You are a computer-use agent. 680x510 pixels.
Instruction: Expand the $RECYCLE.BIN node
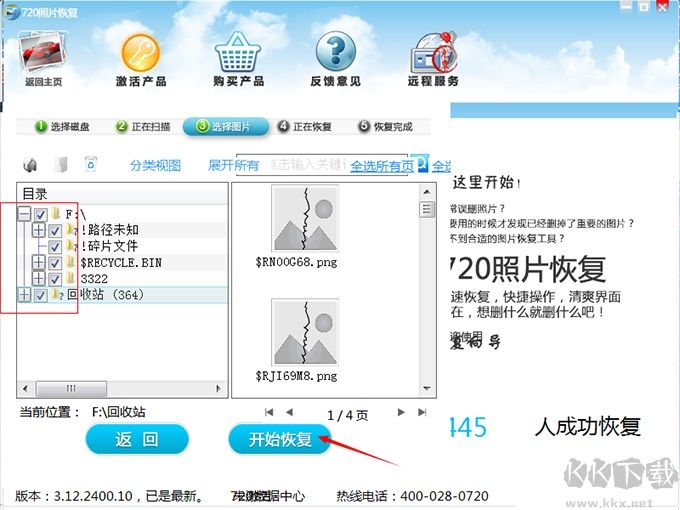tap(39, 262)
